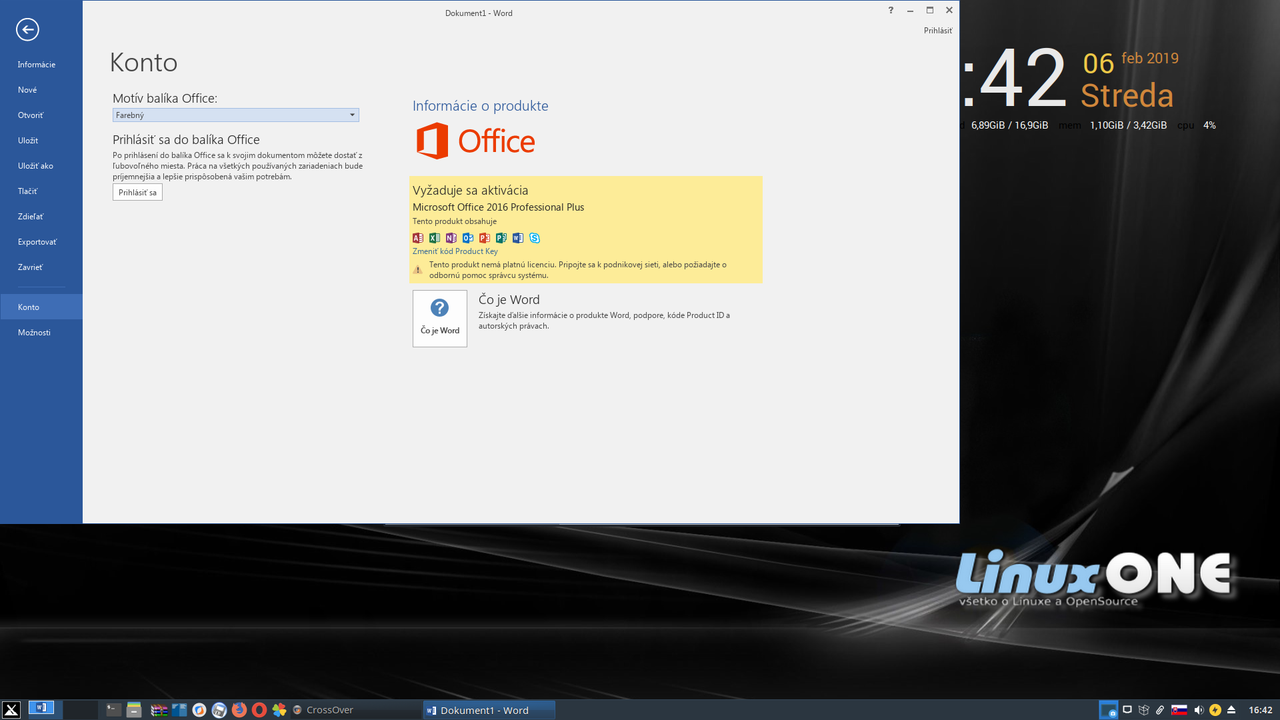Select Konto in the sidebar

coord(41,307)
